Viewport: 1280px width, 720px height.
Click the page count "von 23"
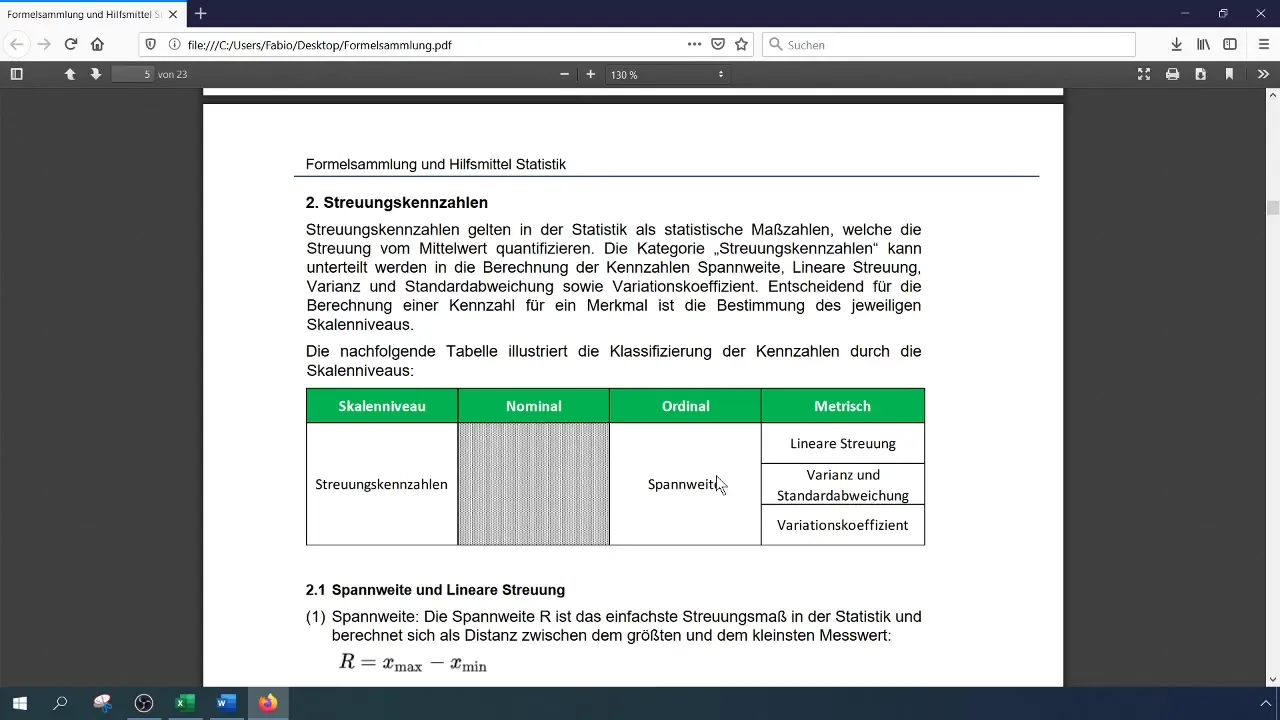(173, 74)
